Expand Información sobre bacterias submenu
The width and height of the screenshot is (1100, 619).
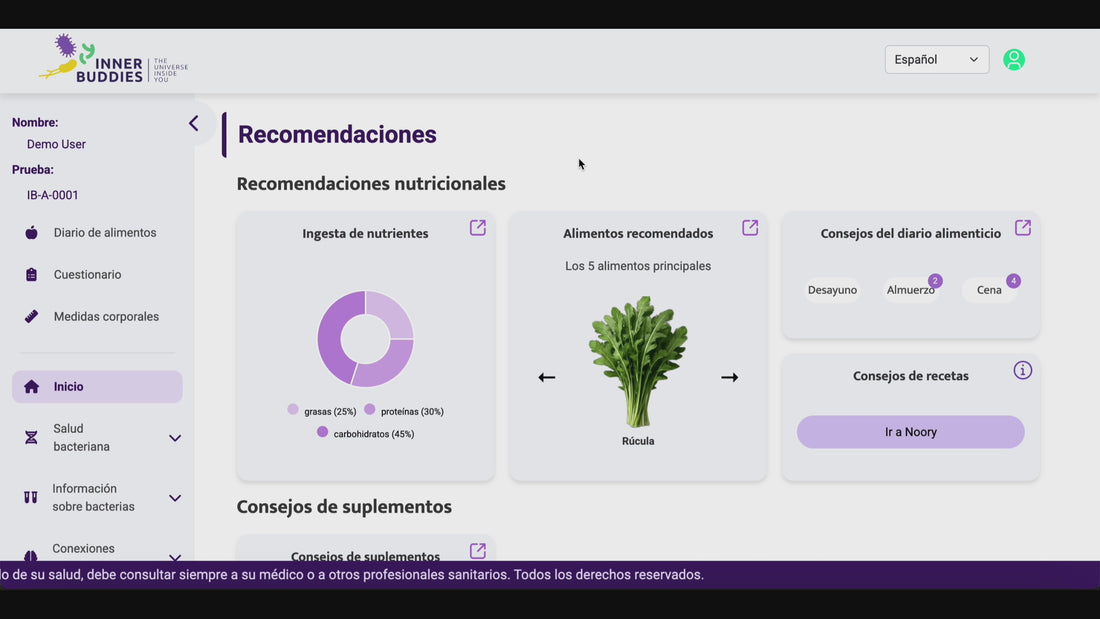click(x=175, y=498)
